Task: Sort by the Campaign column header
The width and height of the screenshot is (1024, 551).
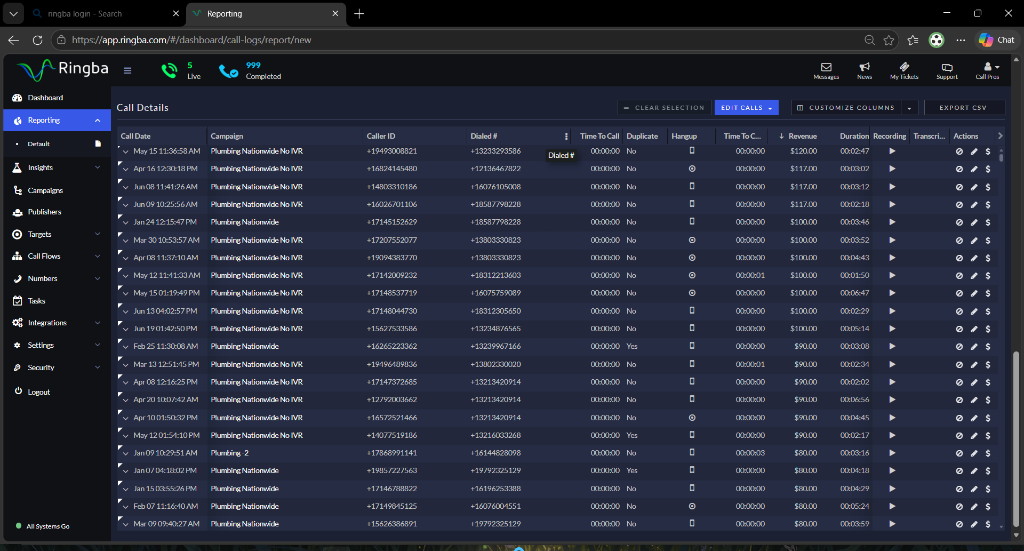Action: [227, 136]
